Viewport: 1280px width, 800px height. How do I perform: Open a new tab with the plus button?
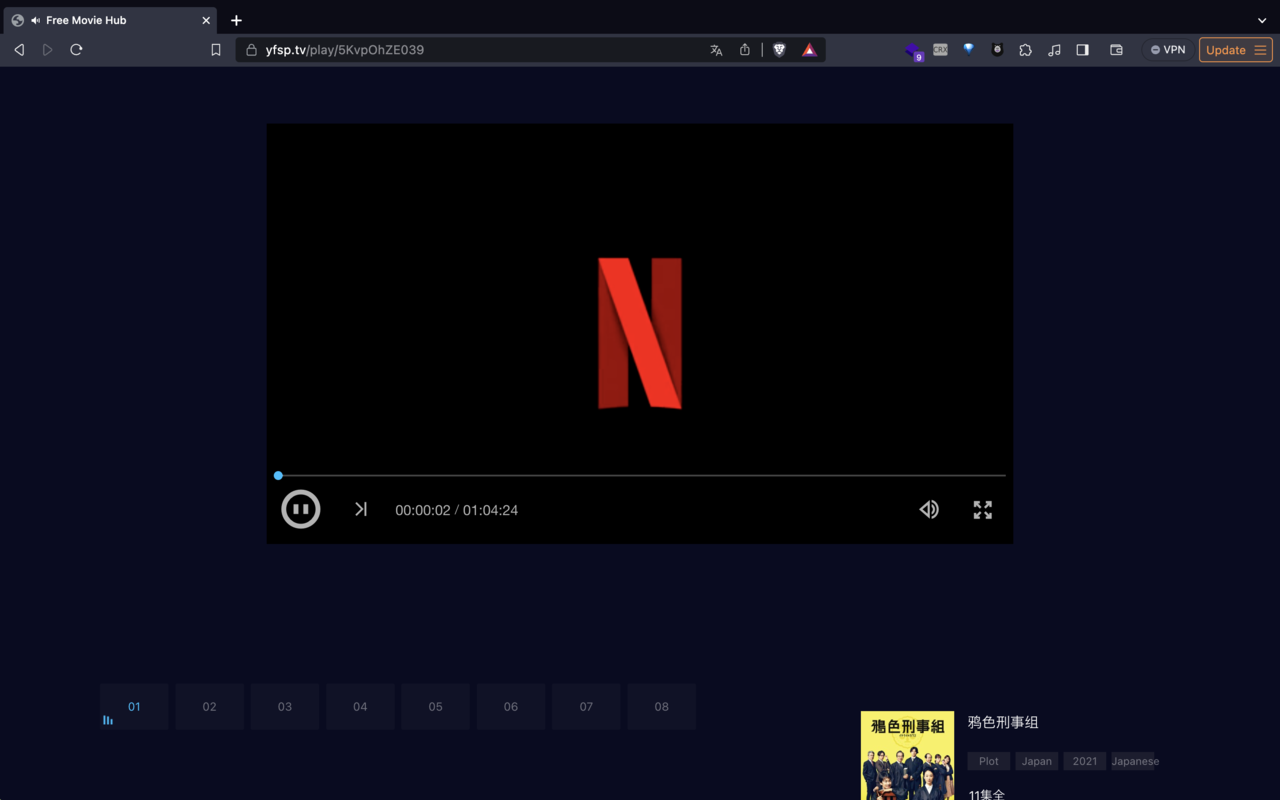(236, 20)
